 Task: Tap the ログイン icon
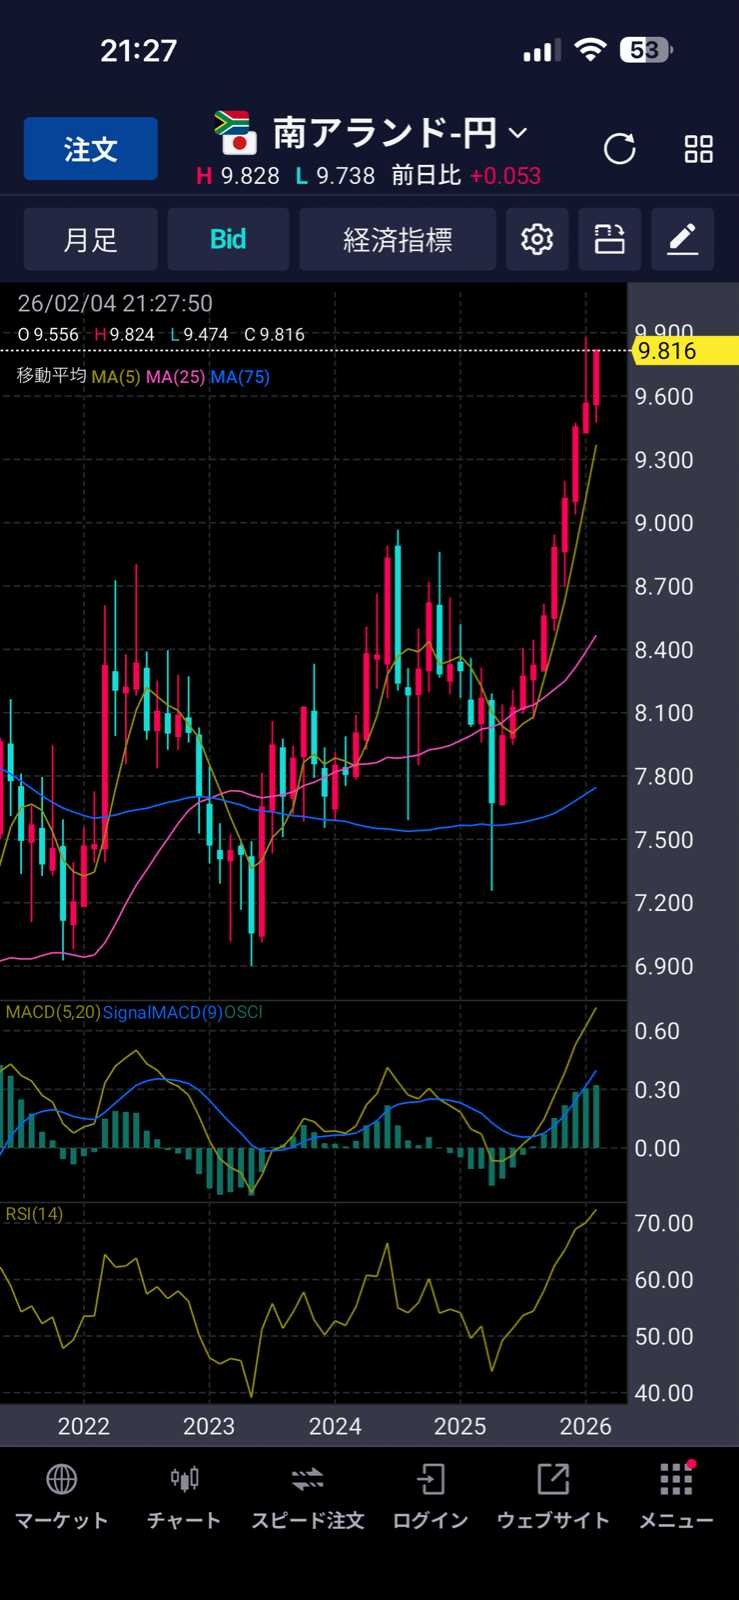click(430, 1496)
